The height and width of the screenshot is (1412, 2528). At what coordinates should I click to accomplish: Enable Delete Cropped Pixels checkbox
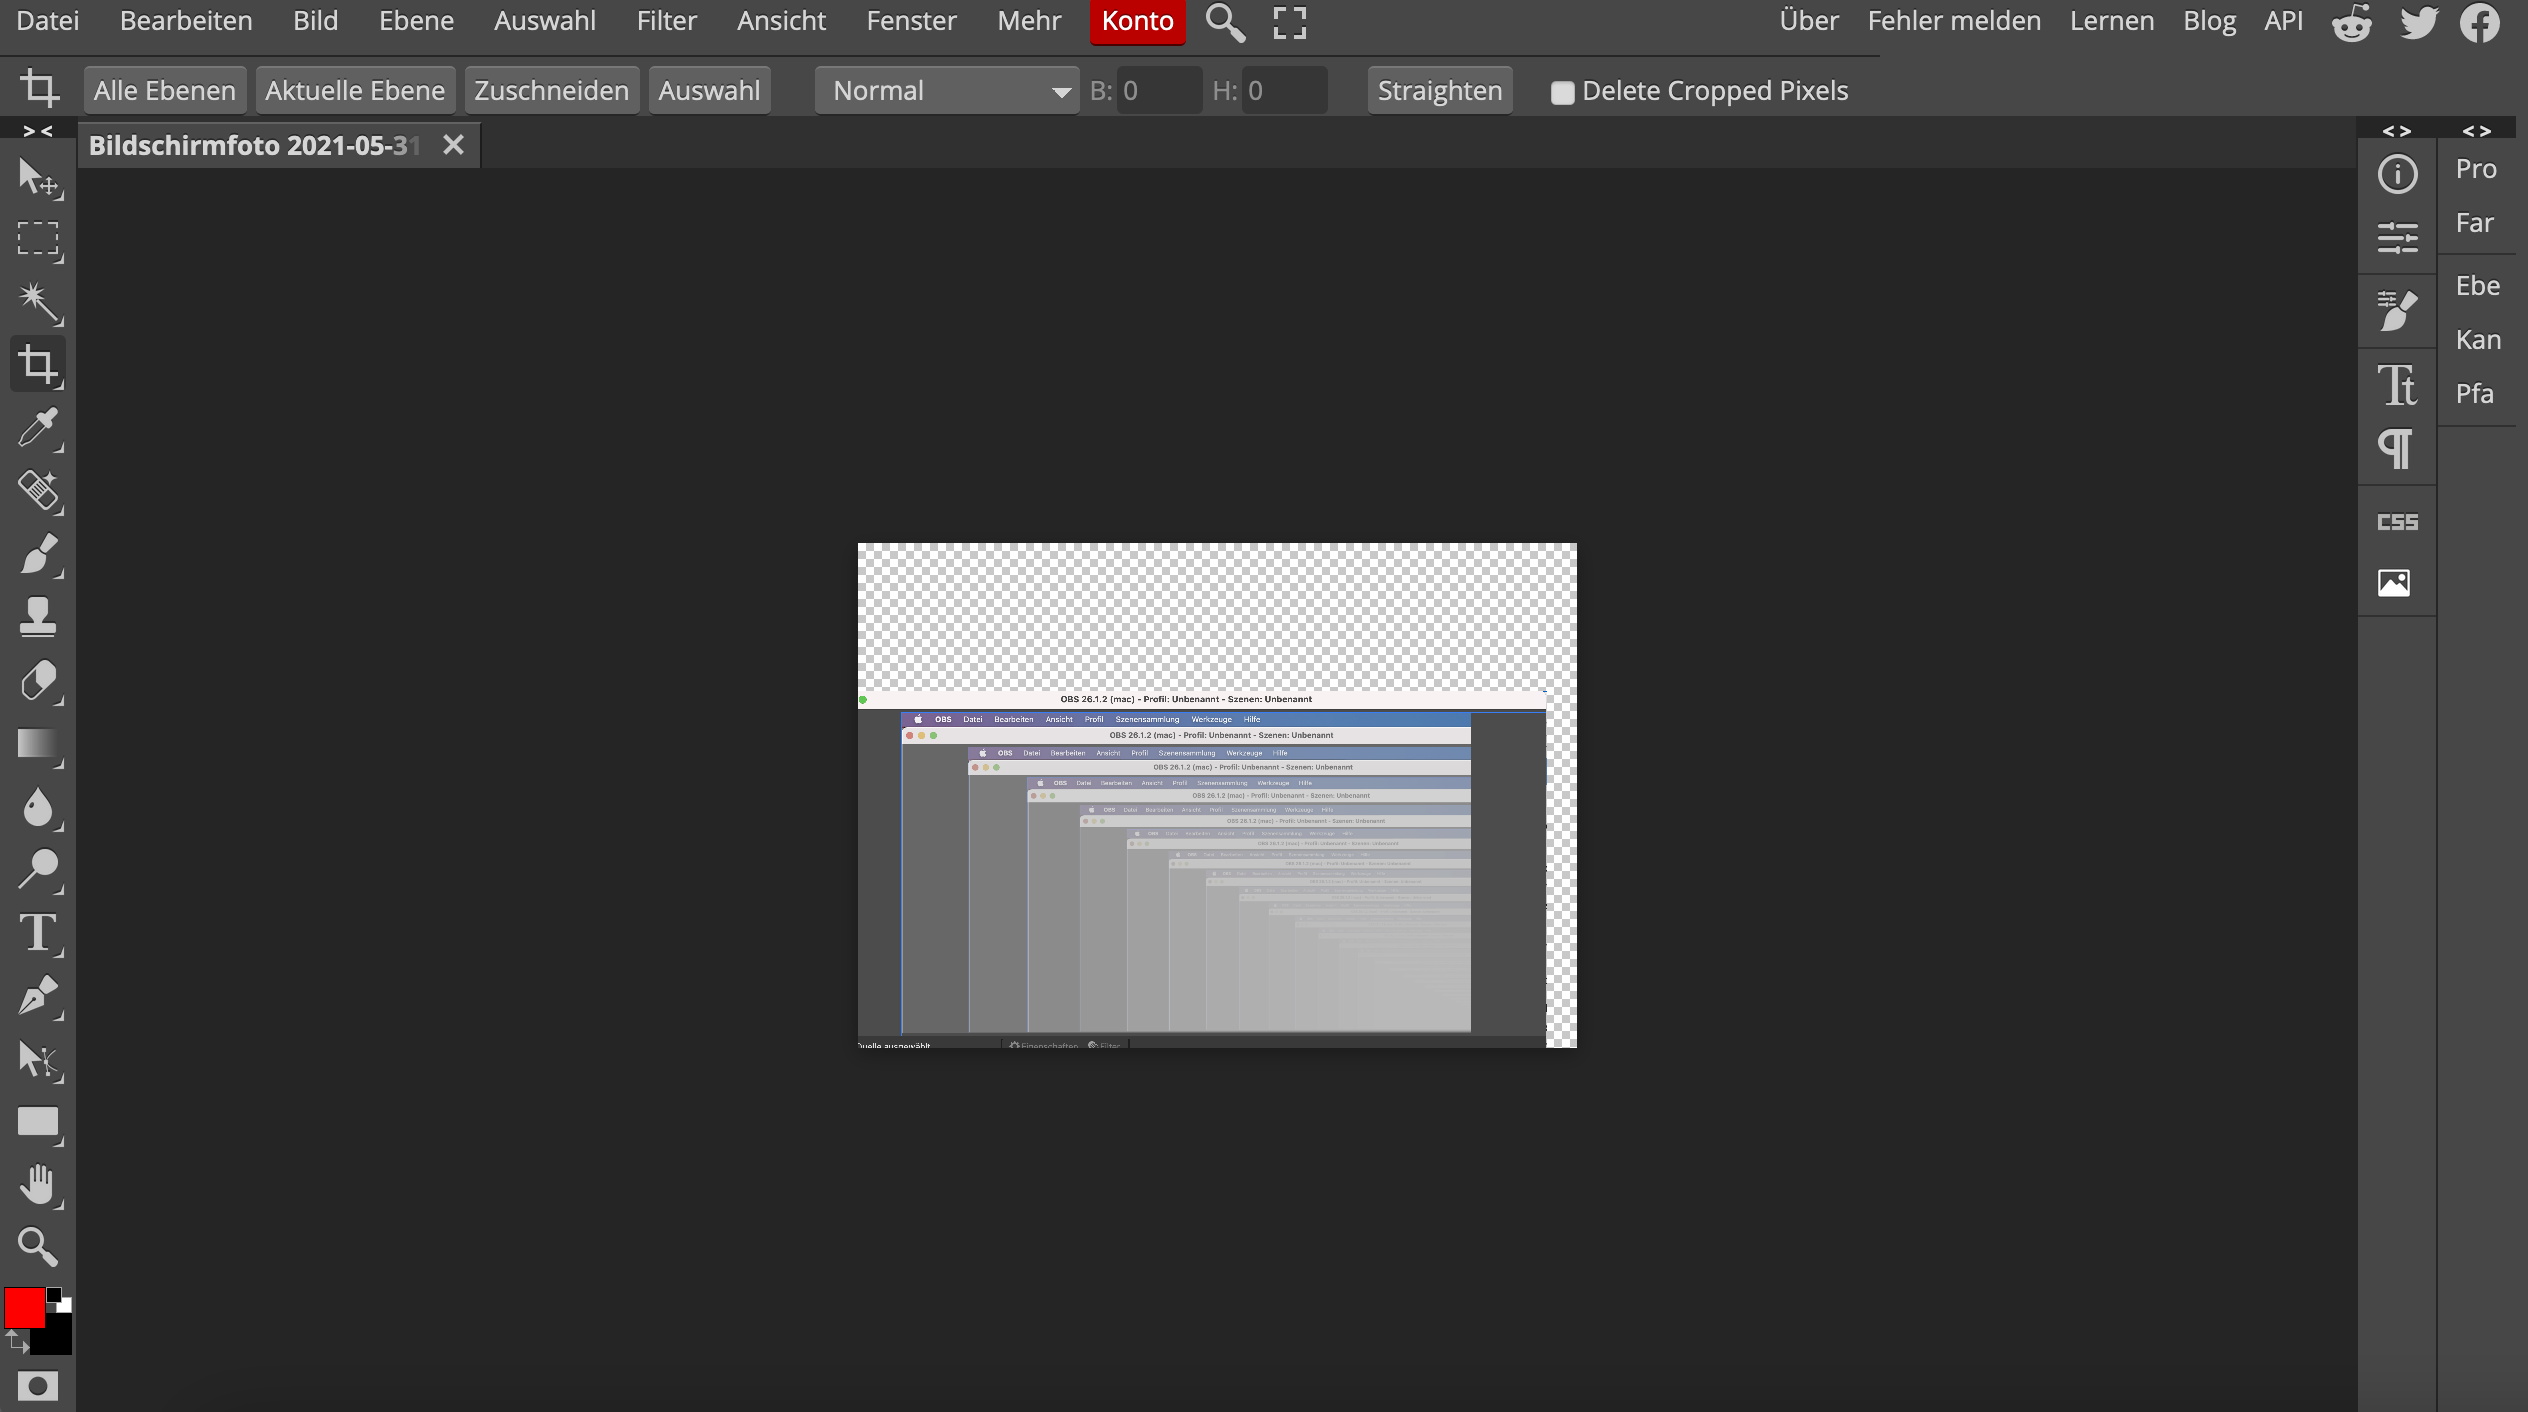click(1562, 92)
